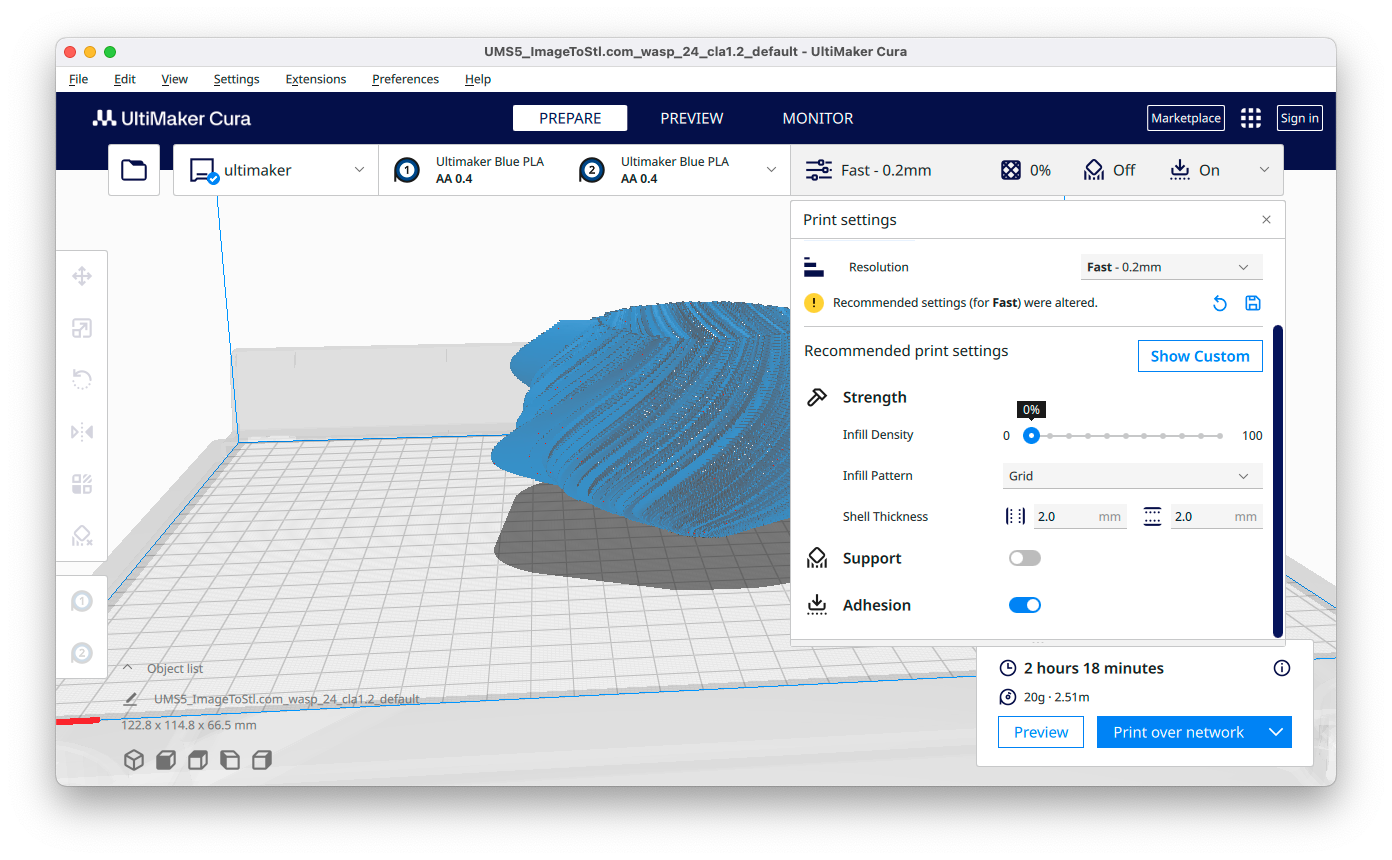Select the Mirror tool in sidebar
The width and height of the screenshot is (1392, 860).
82,432
